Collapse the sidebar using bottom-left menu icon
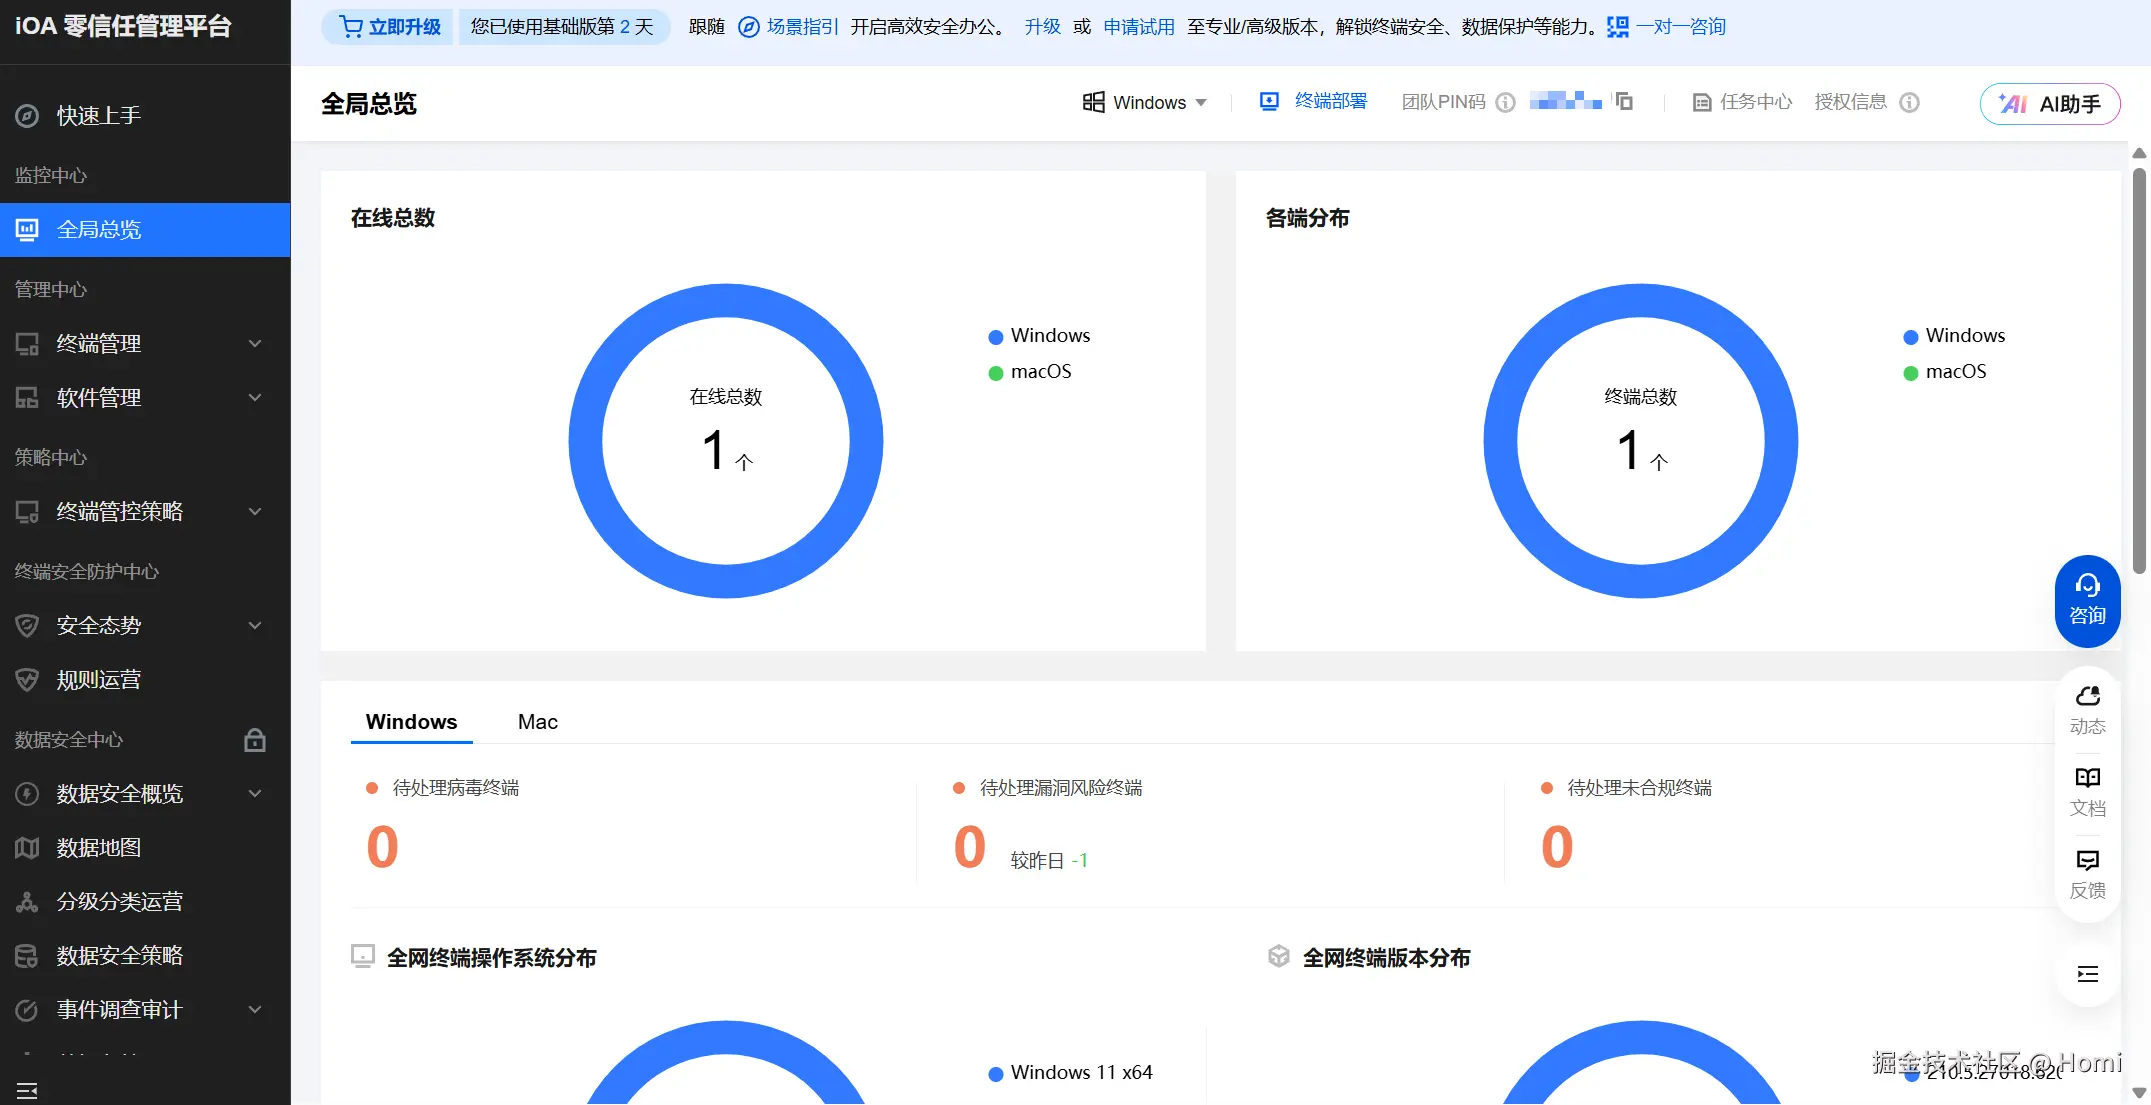The image size is (2151, 1105). tap(27, 1090)
